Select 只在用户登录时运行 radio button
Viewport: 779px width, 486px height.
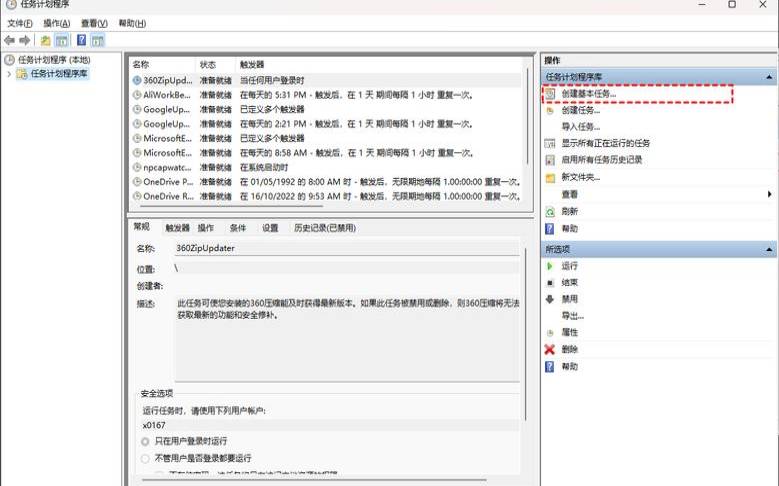[145, 441]
